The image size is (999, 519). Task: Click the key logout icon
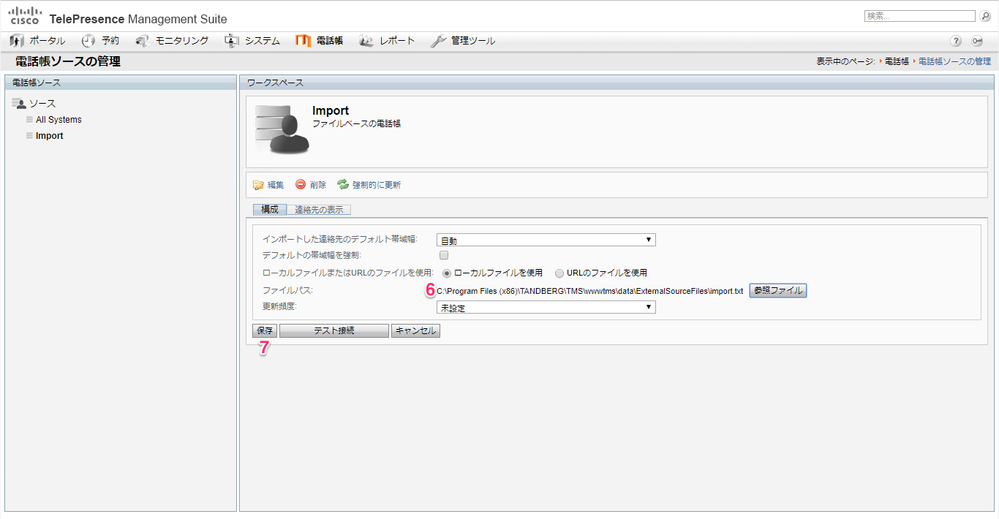point(977,41)
